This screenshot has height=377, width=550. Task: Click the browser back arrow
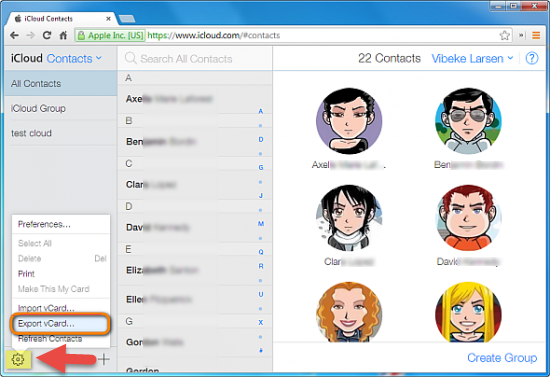pyautogui.click(x=14, y=35)
